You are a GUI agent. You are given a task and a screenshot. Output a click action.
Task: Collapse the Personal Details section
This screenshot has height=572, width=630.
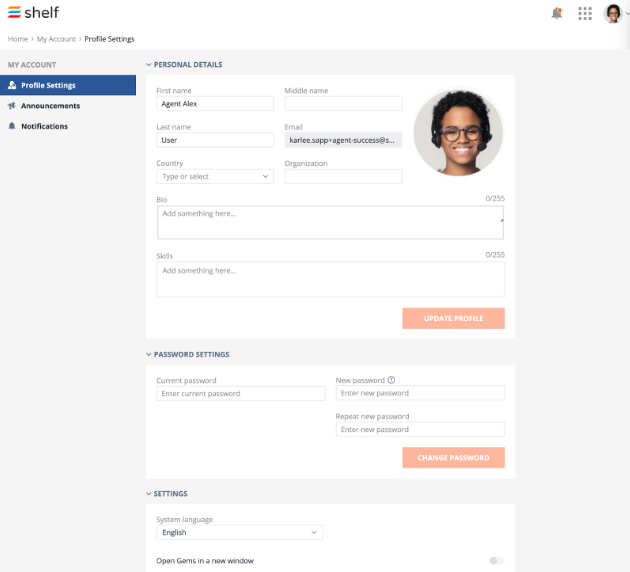(x=149, y=65)
